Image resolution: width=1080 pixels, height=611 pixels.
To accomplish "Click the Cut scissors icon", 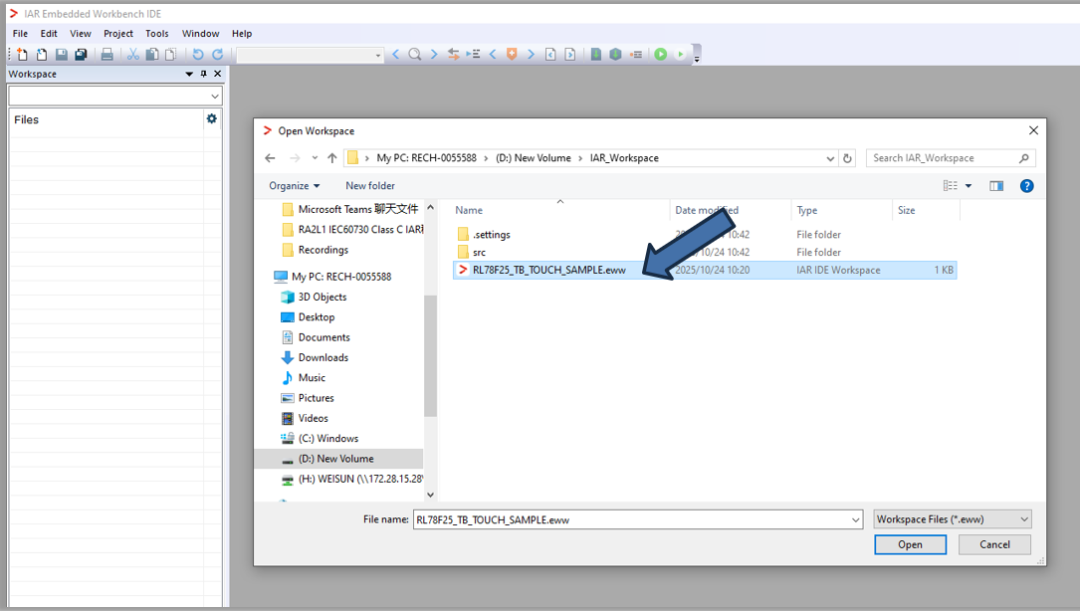I will [132, 54].
